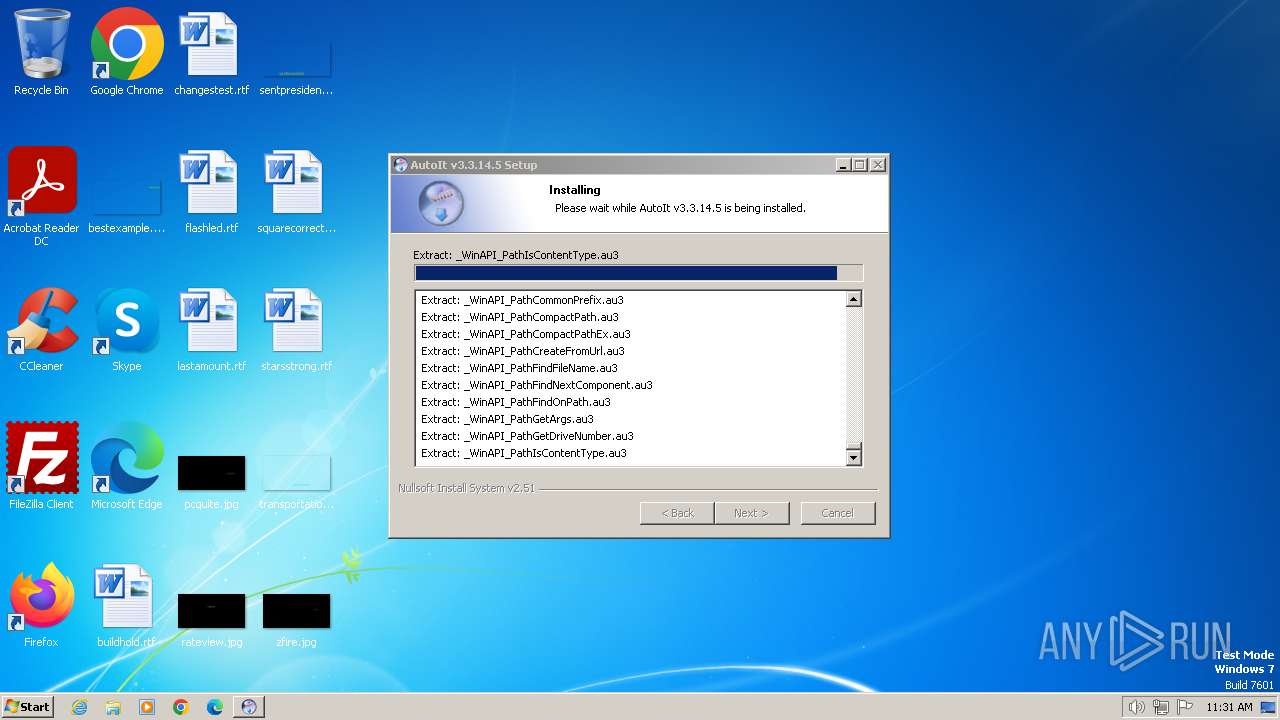Select the bestexample desktop file

127,206
